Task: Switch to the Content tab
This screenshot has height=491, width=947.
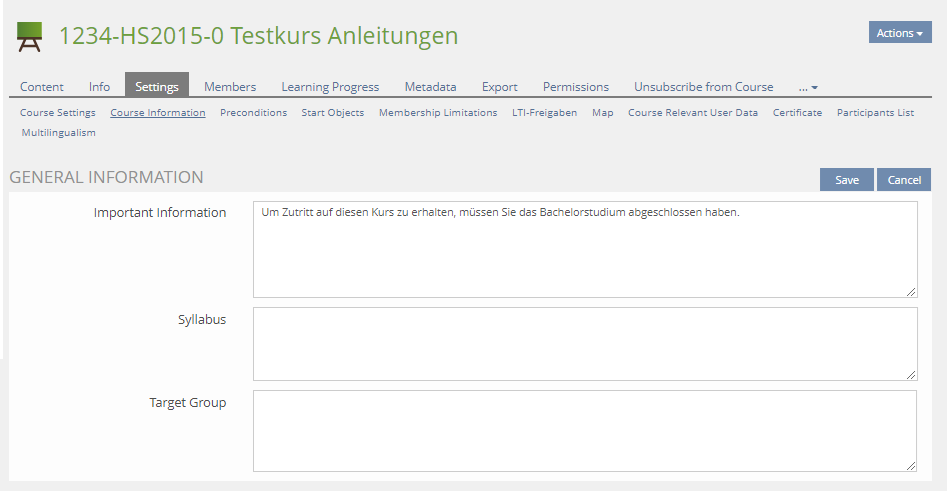Action: click(42, 87)
